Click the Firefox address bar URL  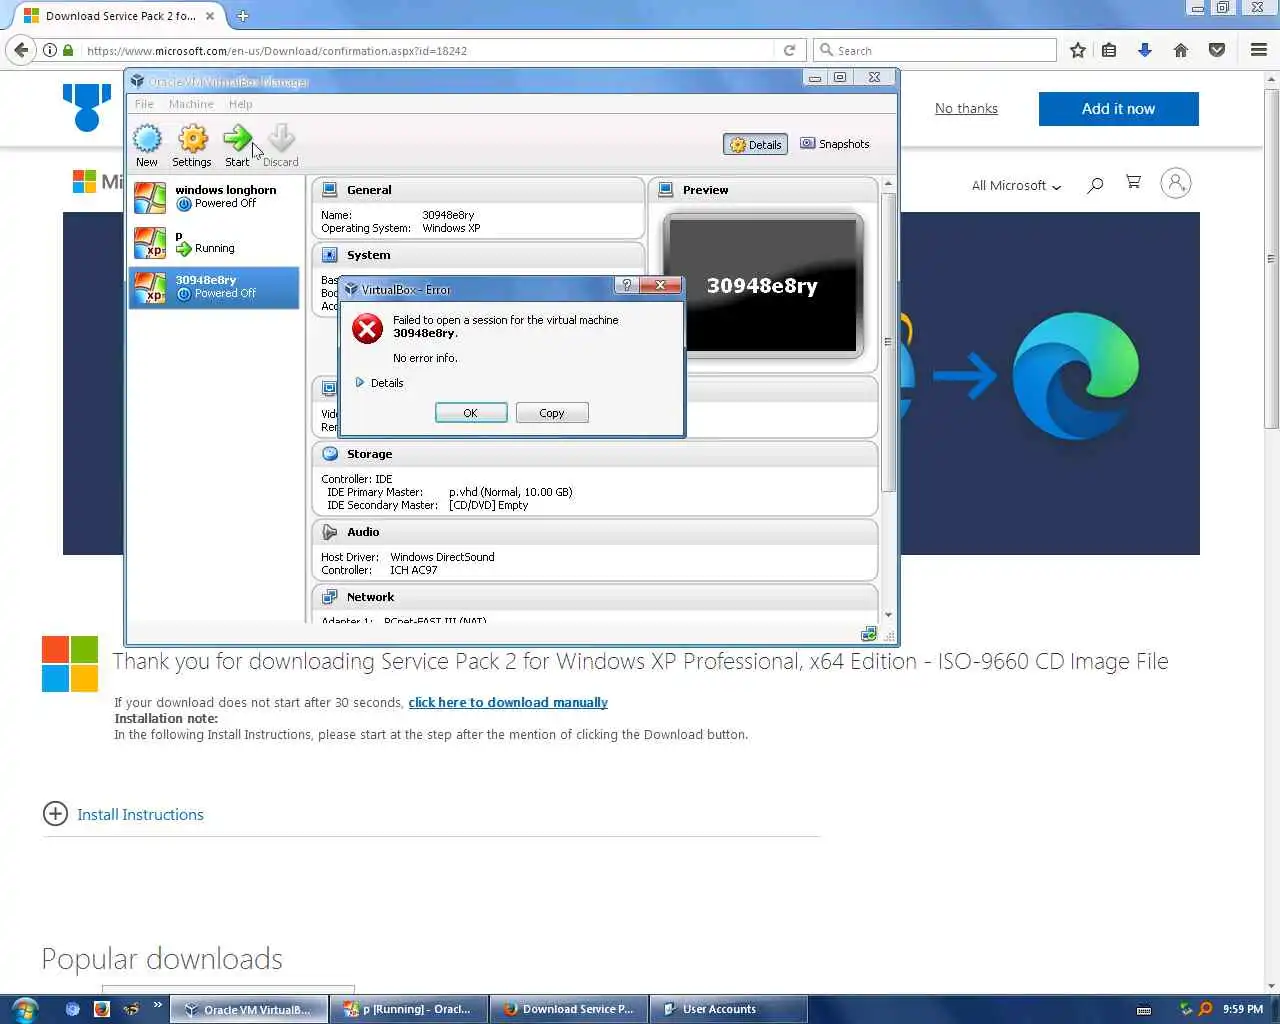point(277,50)
